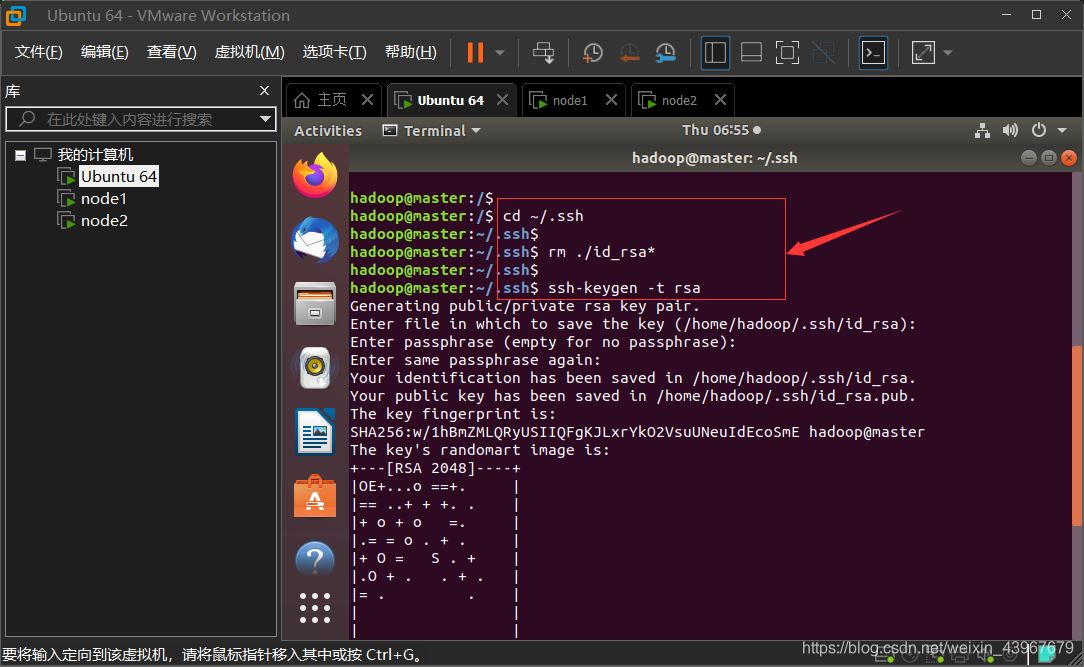Open Firefox from the Ubuntu dock
The width and height of the screenshot is (1084, 667).
point(315,177)
